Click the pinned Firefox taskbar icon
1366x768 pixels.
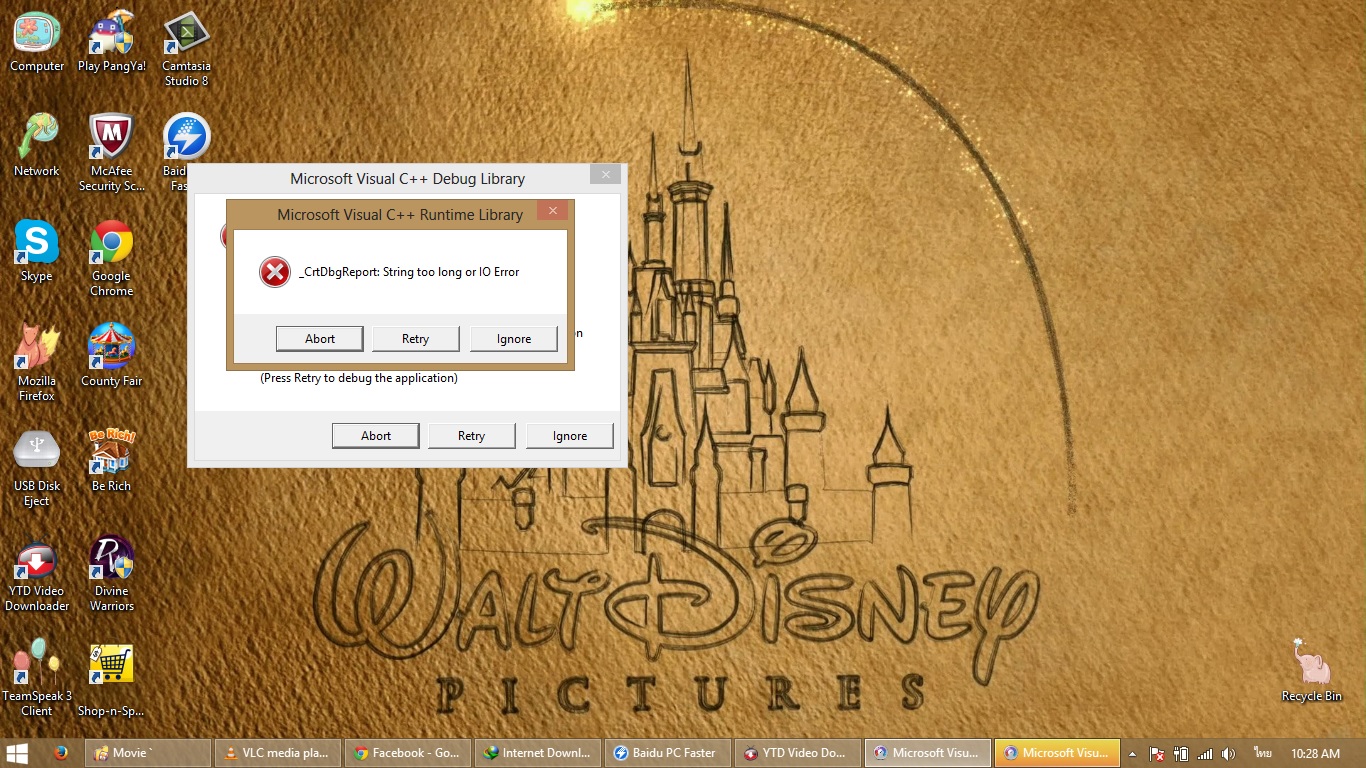tap(61, 753)
